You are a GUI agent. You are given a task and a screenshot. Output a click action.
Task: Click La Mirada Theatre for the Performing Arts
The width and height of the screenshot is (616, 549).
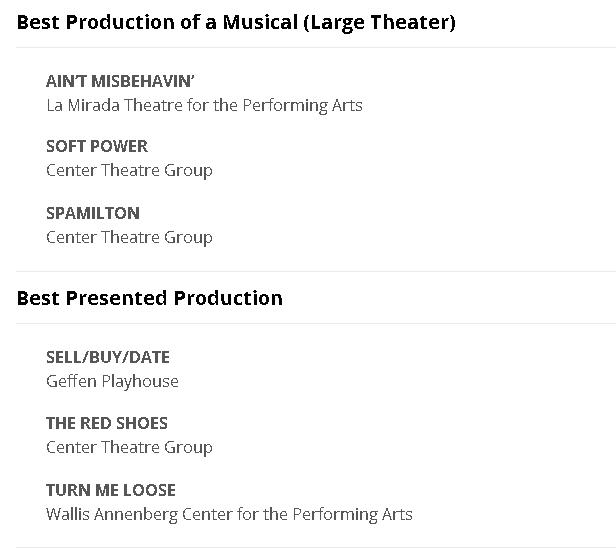[204, 104]
